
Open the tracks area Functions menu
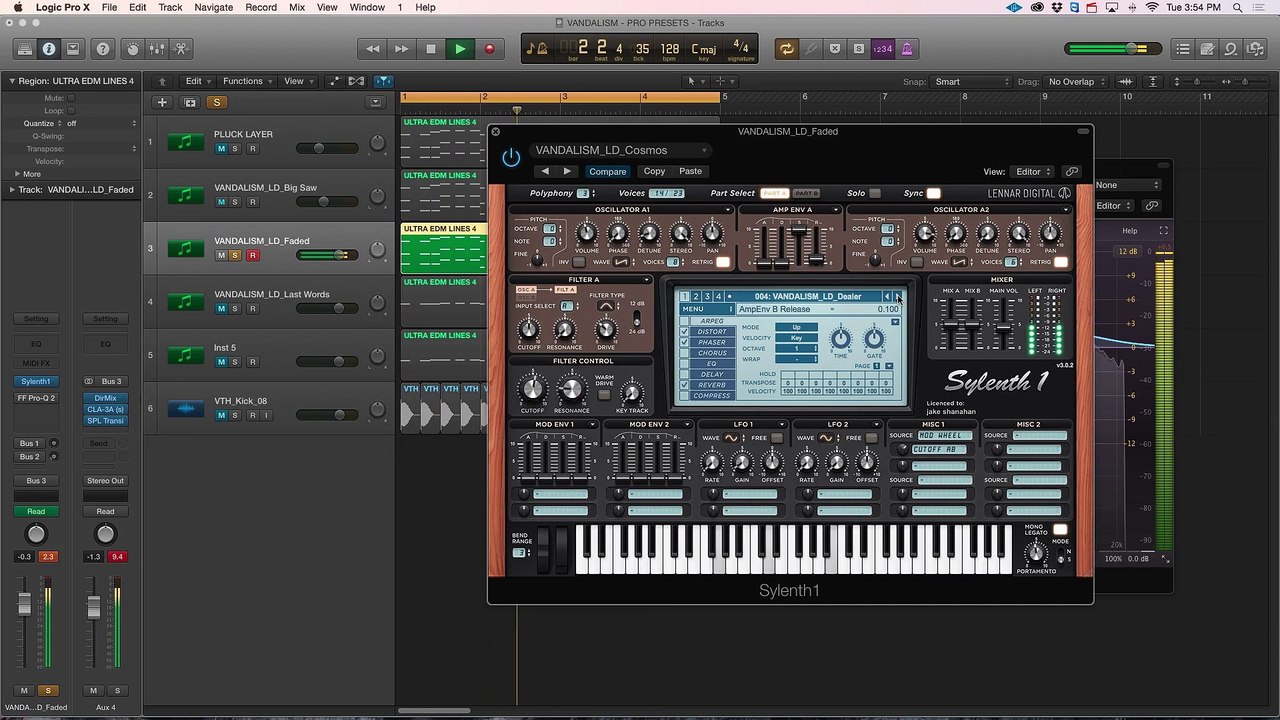coord(247,81)
